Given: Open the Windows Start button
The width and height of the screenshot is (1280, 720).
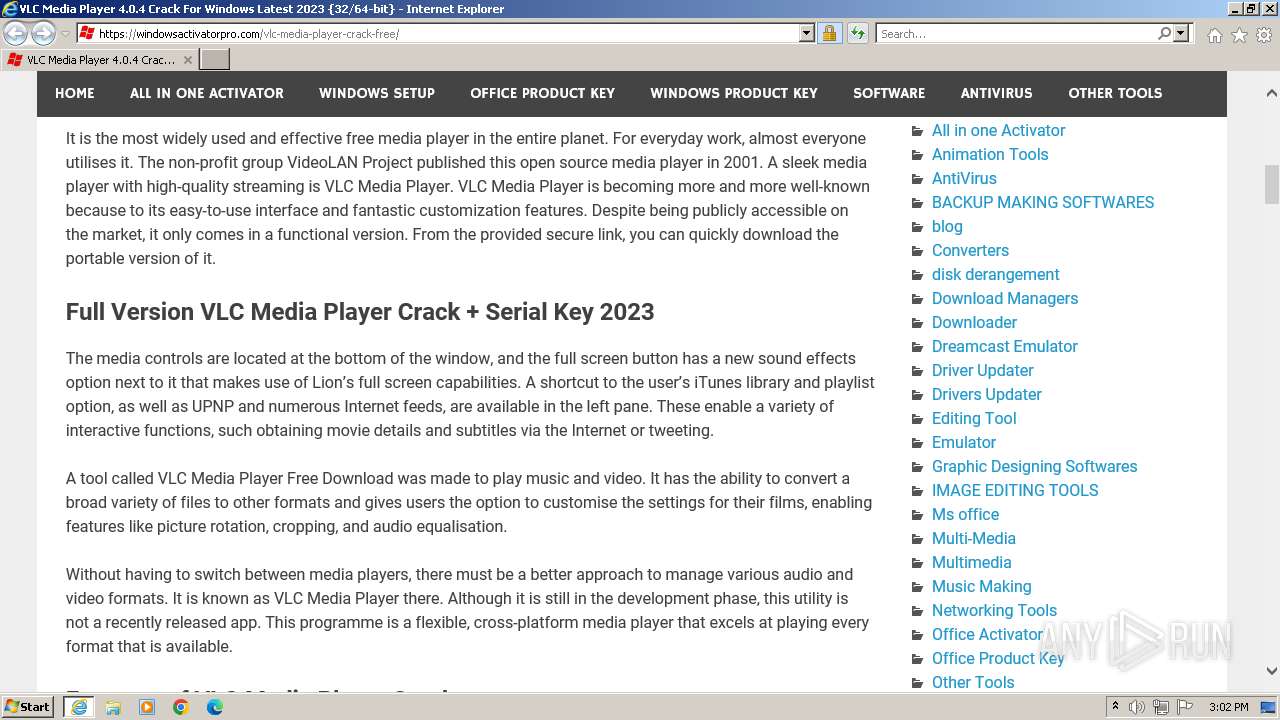Looking at the screenshot, I should coord(28,707).
